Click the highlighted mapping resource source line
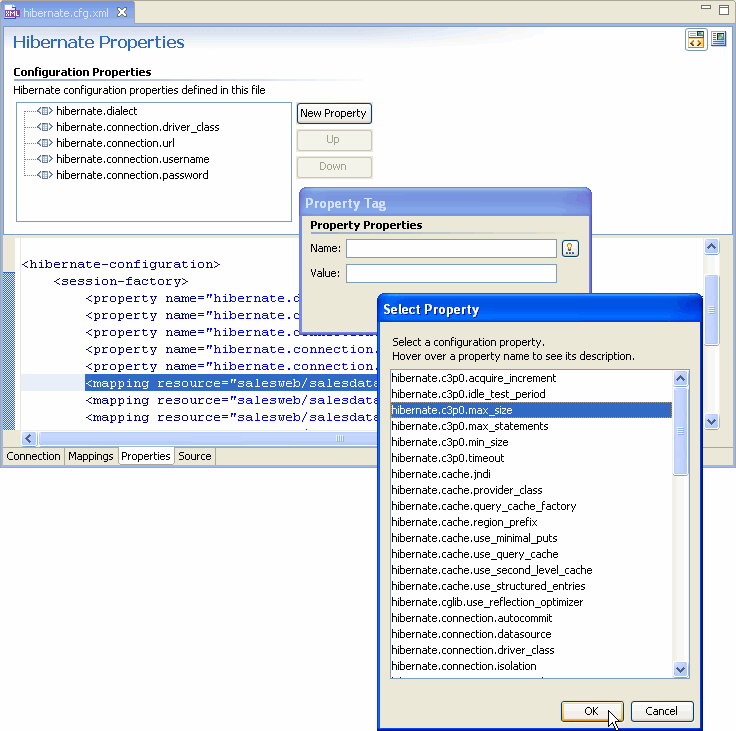736x731 pixels. [231, 383]
